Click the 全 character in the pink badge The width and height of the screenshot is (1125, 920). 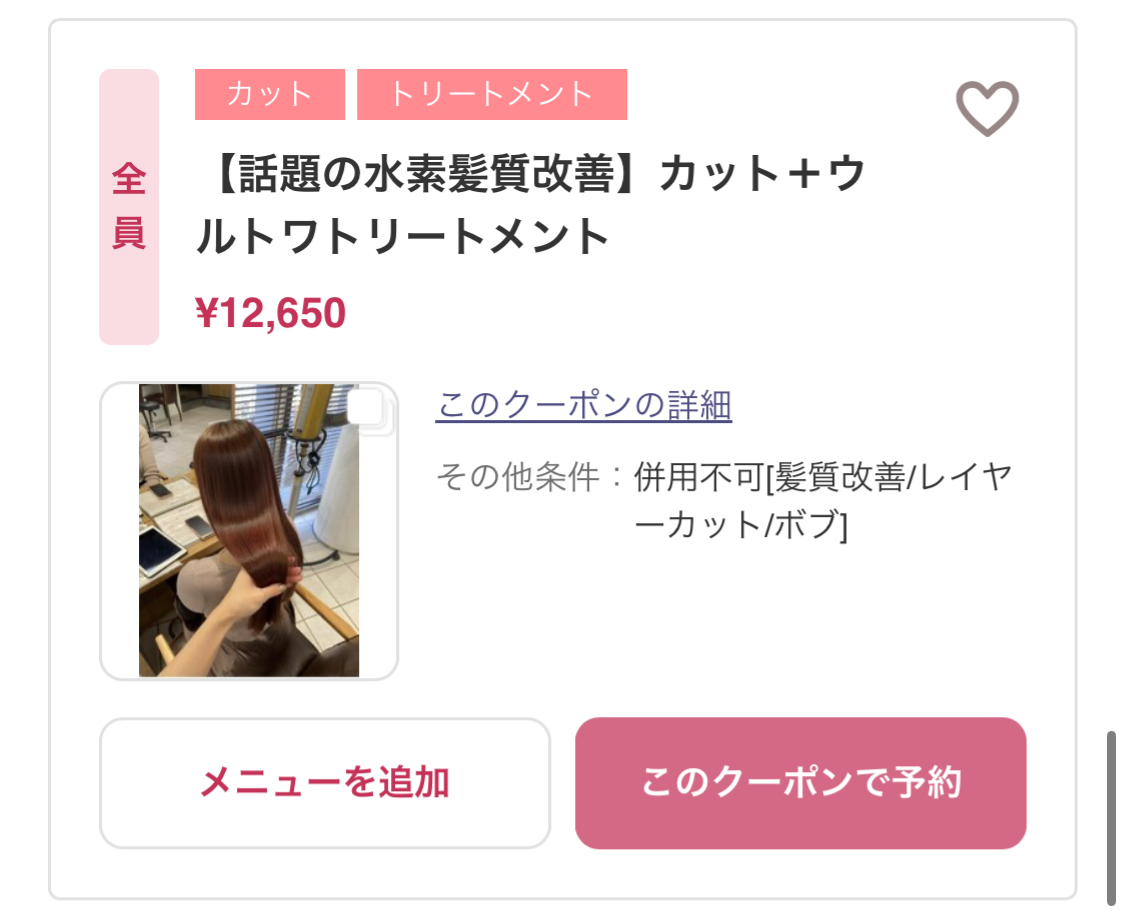[129, 180]
